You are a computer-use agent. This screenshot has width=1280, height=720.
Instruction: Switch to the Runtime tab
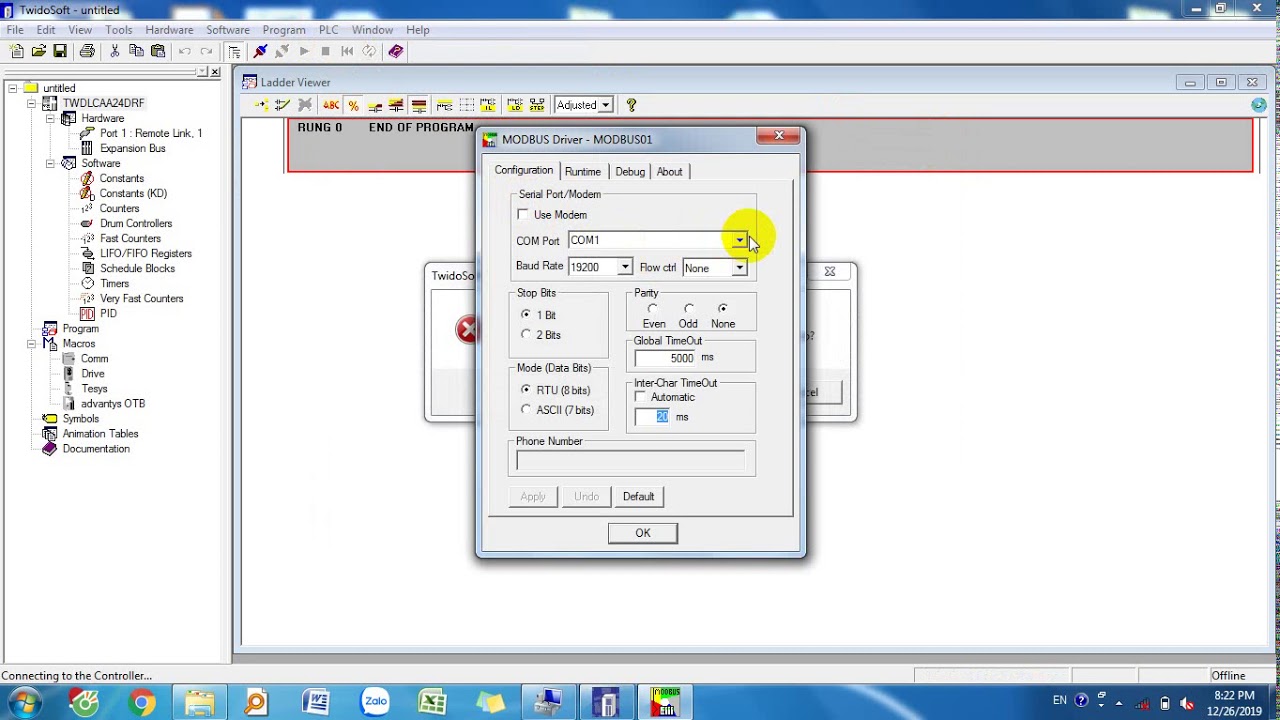(x=583, y=172)
